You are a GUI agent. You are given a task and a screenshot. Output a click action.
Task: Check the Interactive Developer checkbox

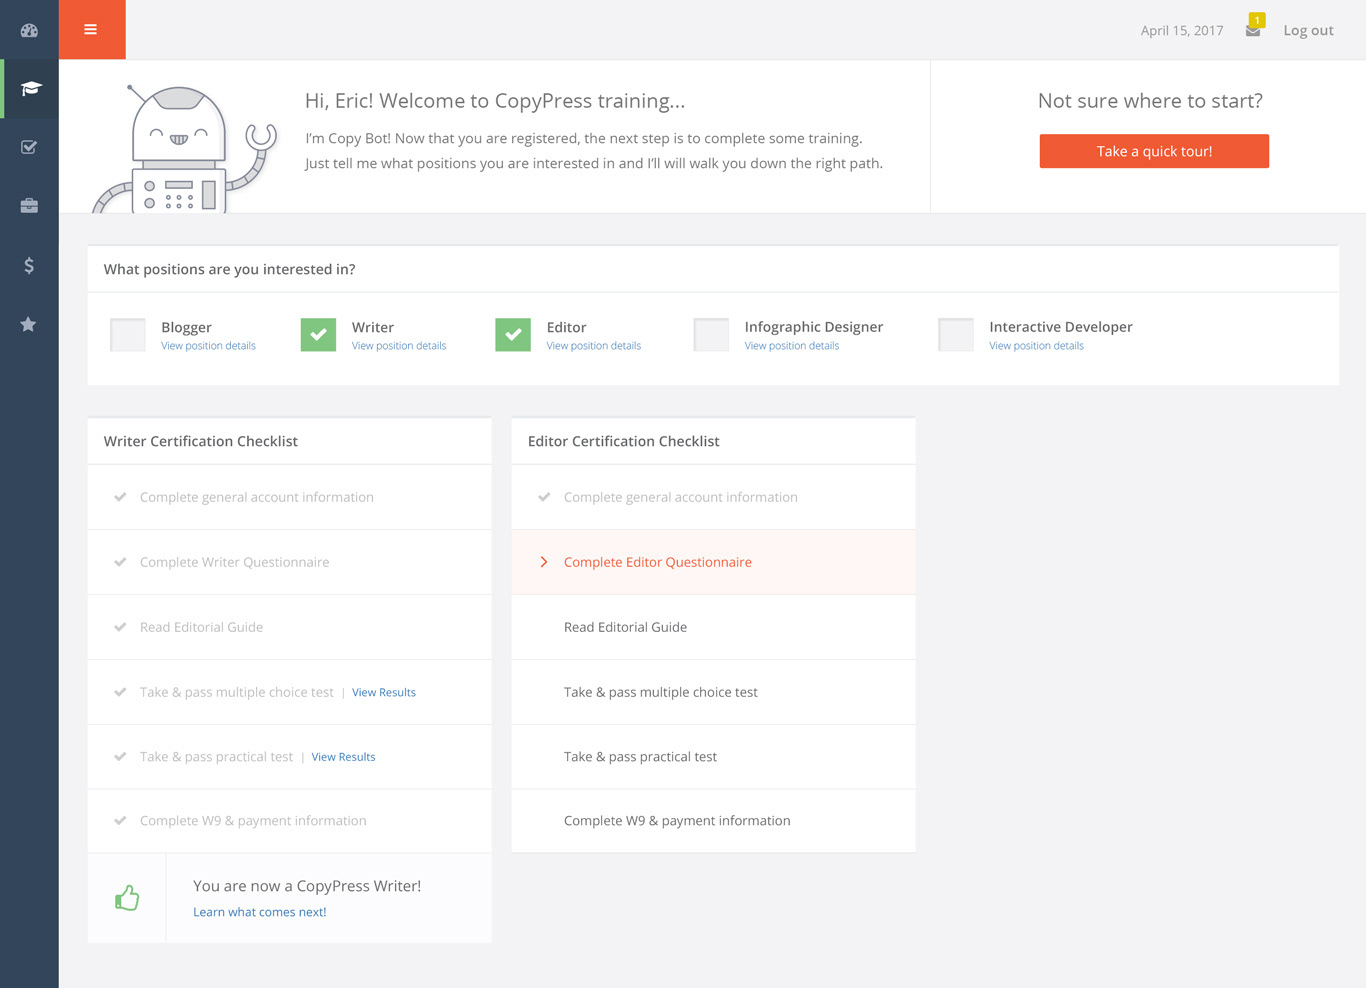point(956,335)
